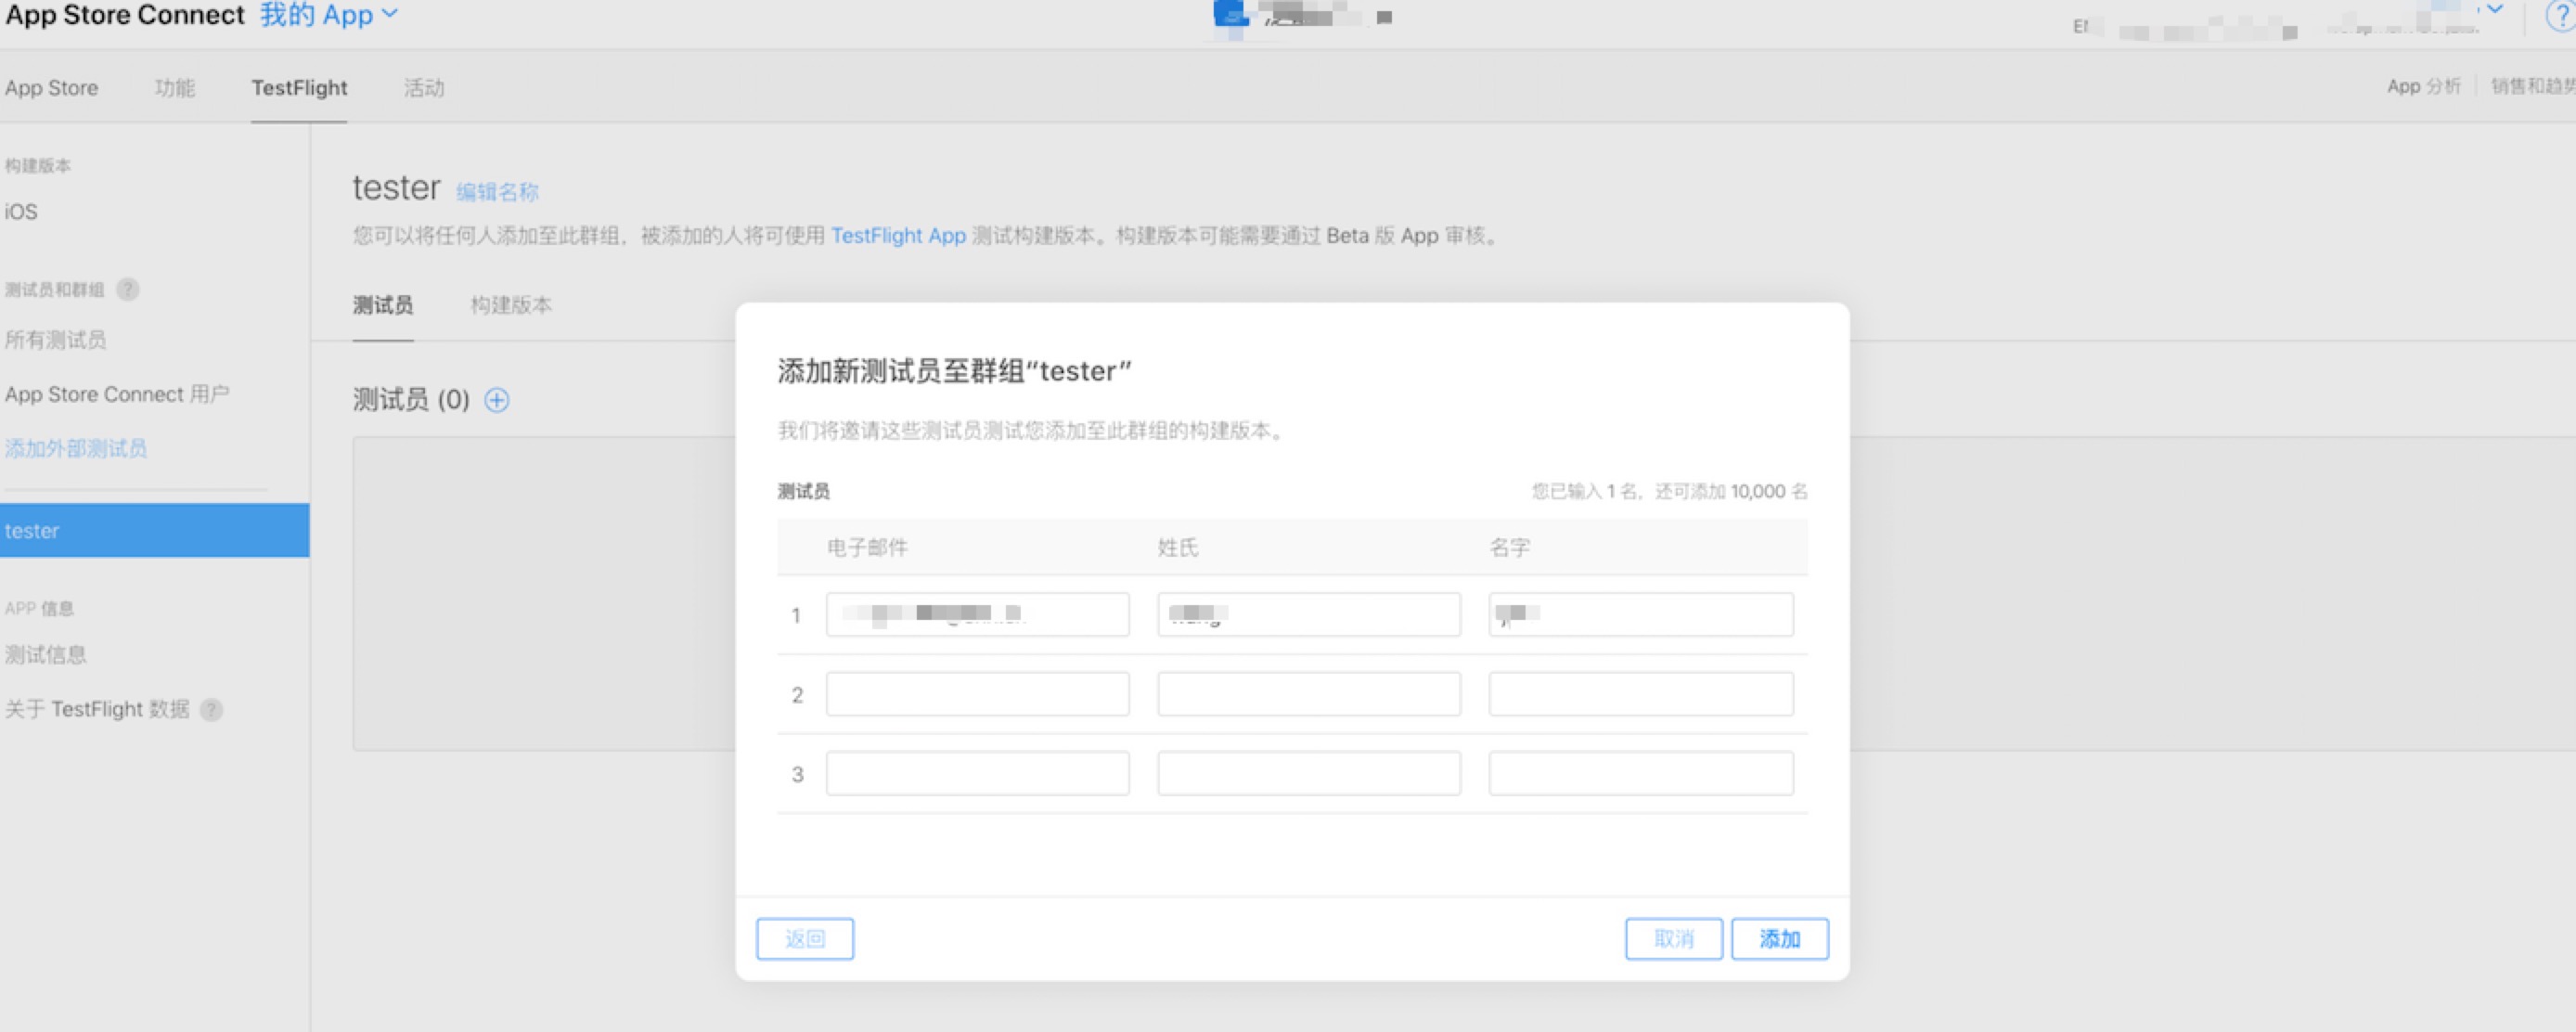Select iOS under 构建版本 in the sidebar
The width and height of the screenshot is (2576, 1032).
tap(21, 212)
